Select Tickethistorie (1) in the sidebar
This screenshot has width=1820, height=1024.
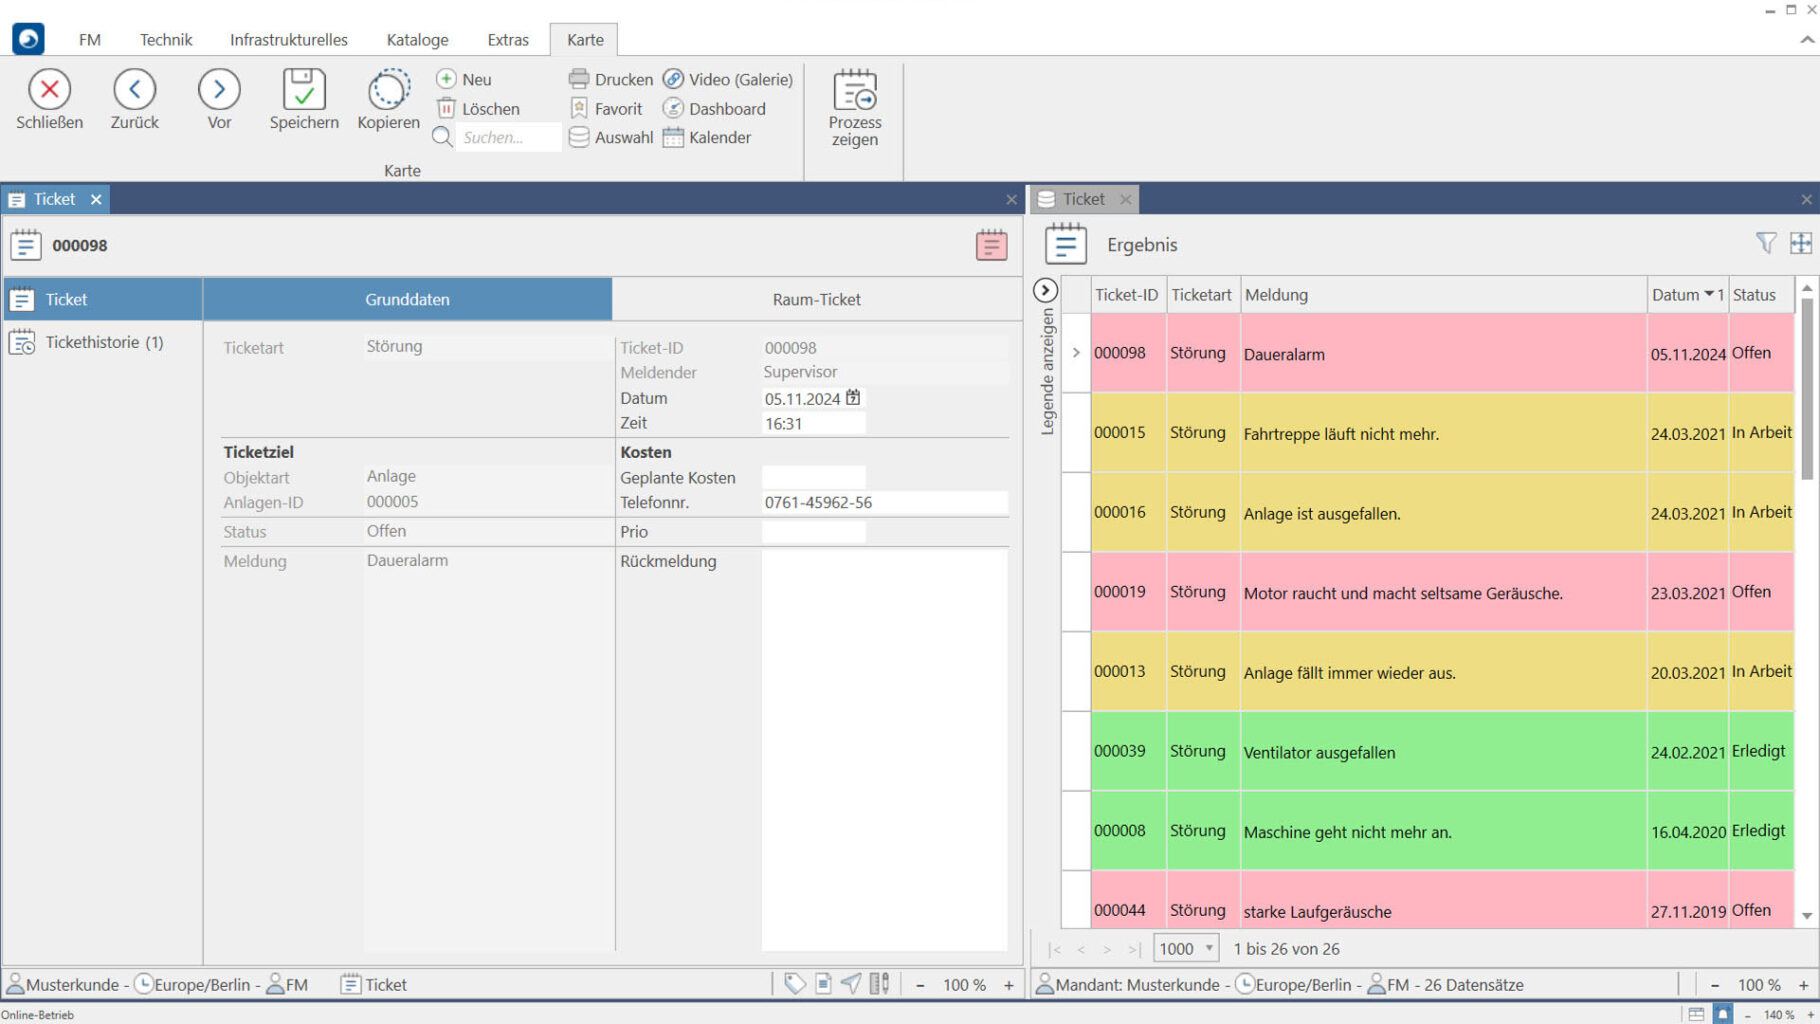(x=104, y=342)
